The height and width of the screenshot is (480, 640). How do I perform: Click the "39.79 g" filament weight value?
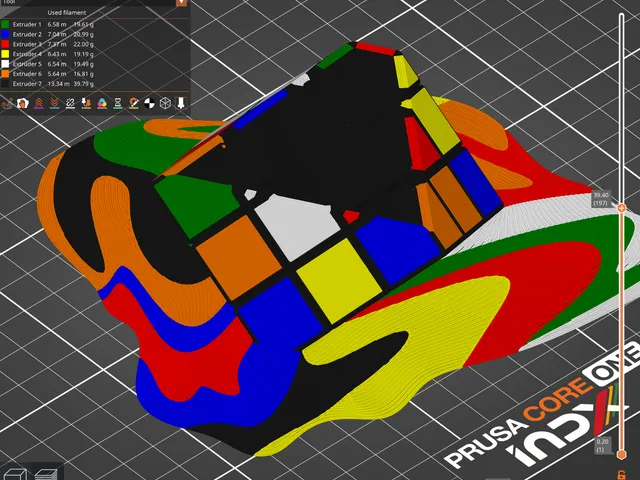(83, 84)
